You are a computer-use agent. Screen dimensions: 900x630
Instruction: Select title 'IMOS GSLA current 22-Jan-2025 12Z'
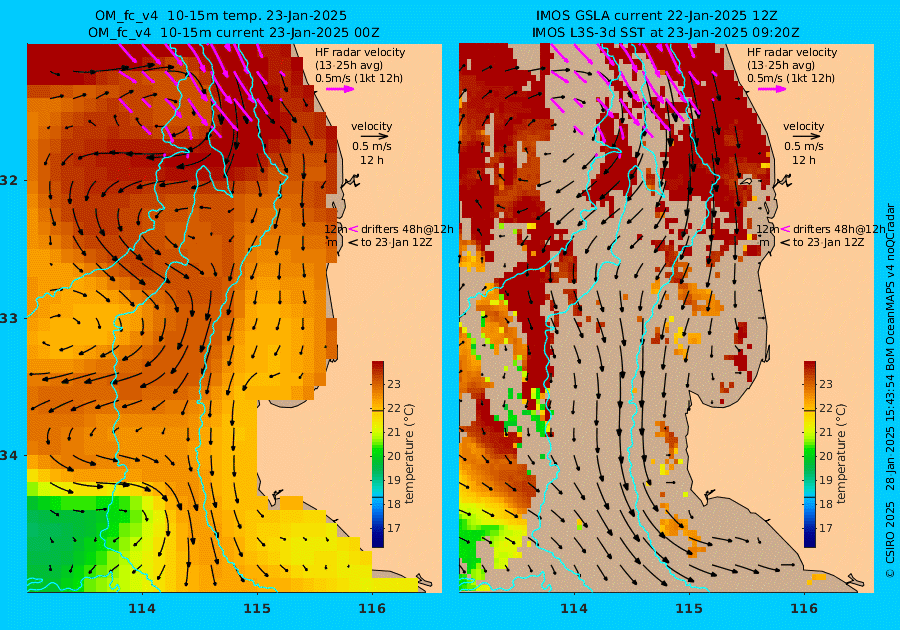click(x=657, y=15)
